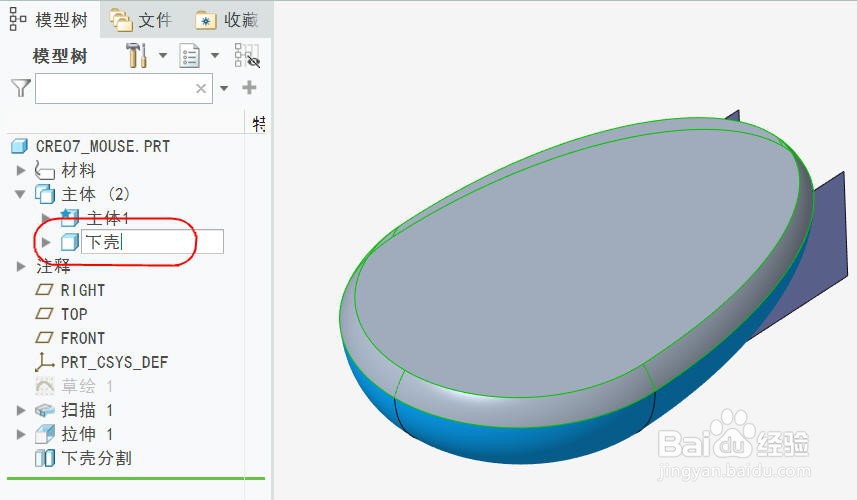Toggle the tree visibility eye icon
This screenshot has width=857, height=500.
(x=247, y=55)
